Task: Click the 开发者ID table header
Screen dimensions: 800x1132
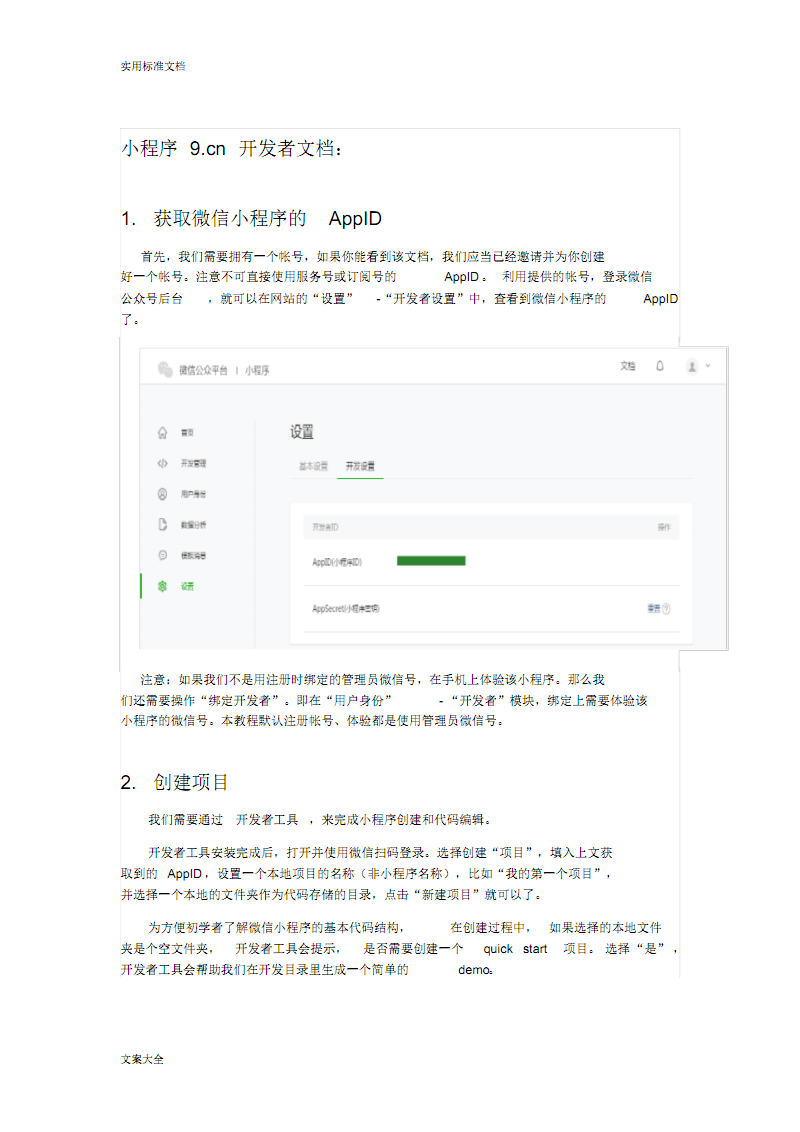Action: (325, 527)
